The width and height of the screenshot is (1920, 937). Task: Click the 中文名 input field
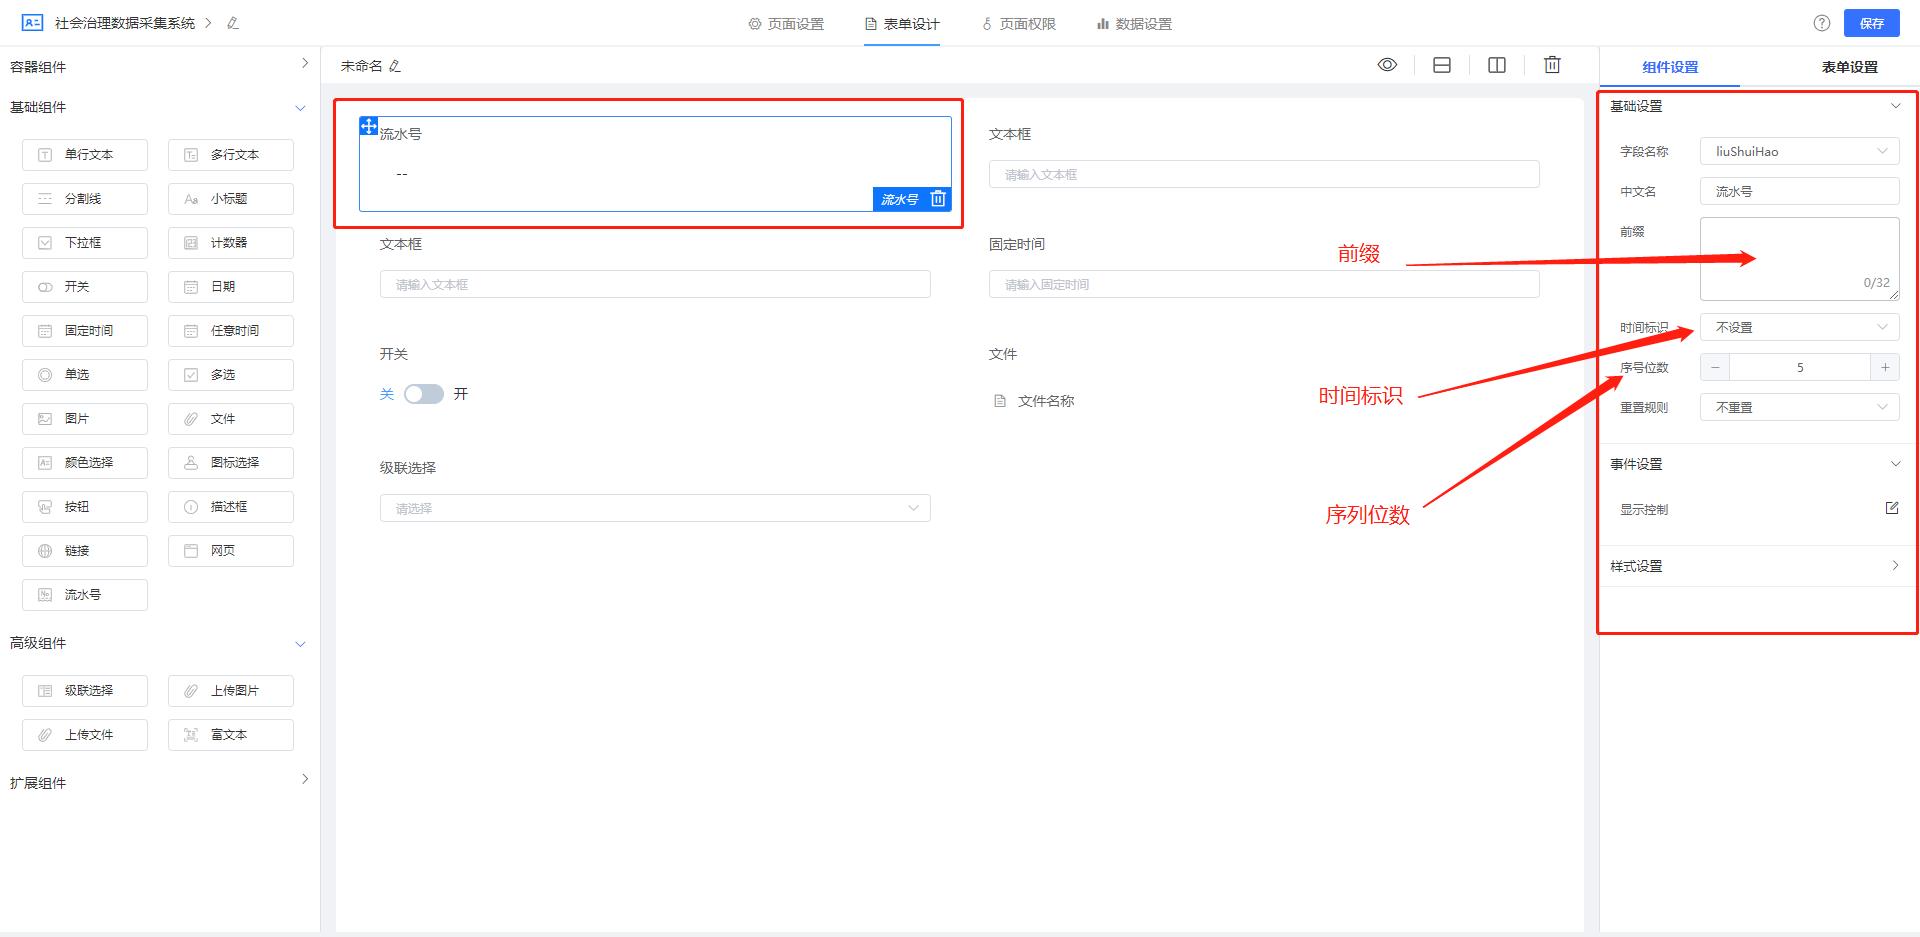click(1800, 192)
